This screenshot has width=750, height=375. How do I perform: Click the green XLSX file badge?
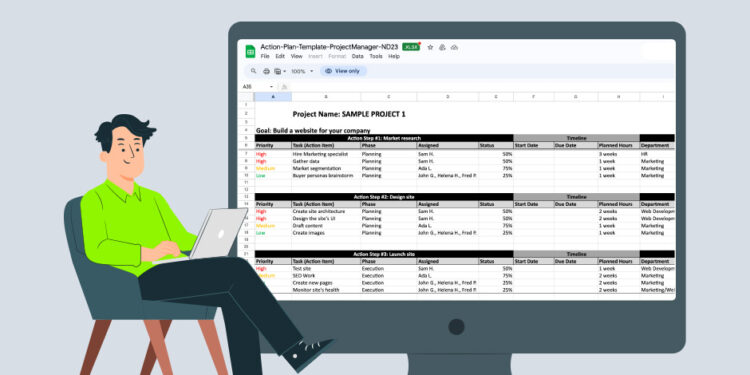tap(411, 47)
